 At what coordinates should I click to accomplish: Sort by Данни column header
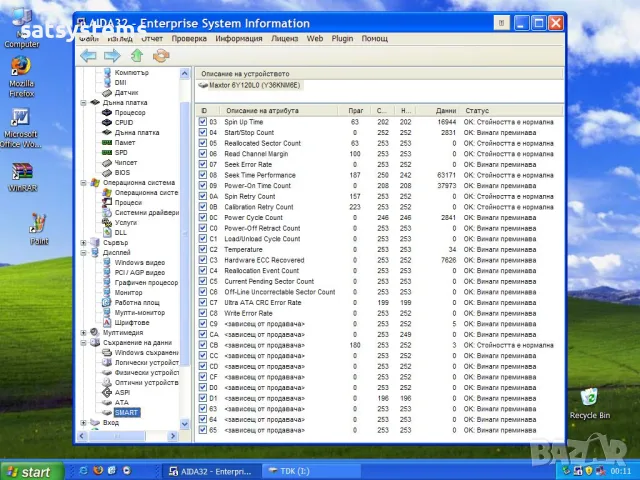(437, 111)
